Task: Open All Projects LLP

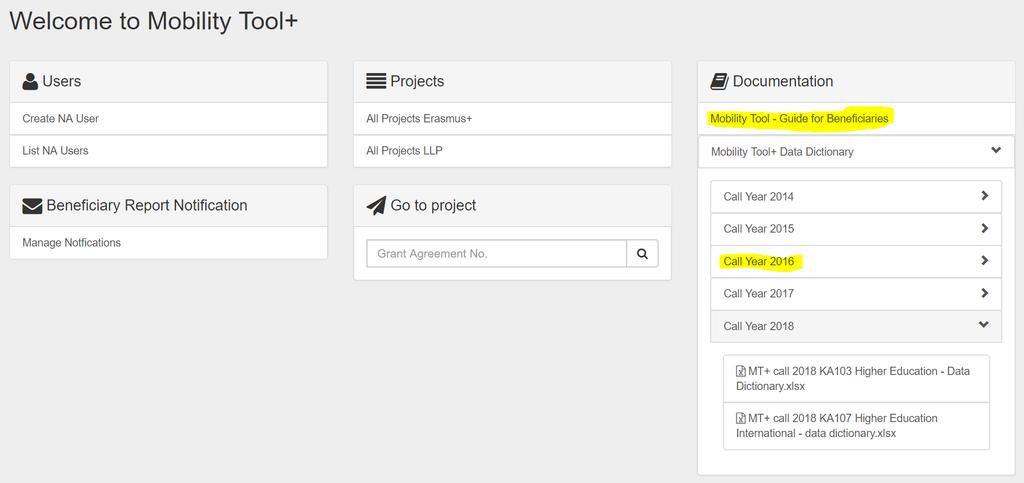Action: [x=404, y=151]
